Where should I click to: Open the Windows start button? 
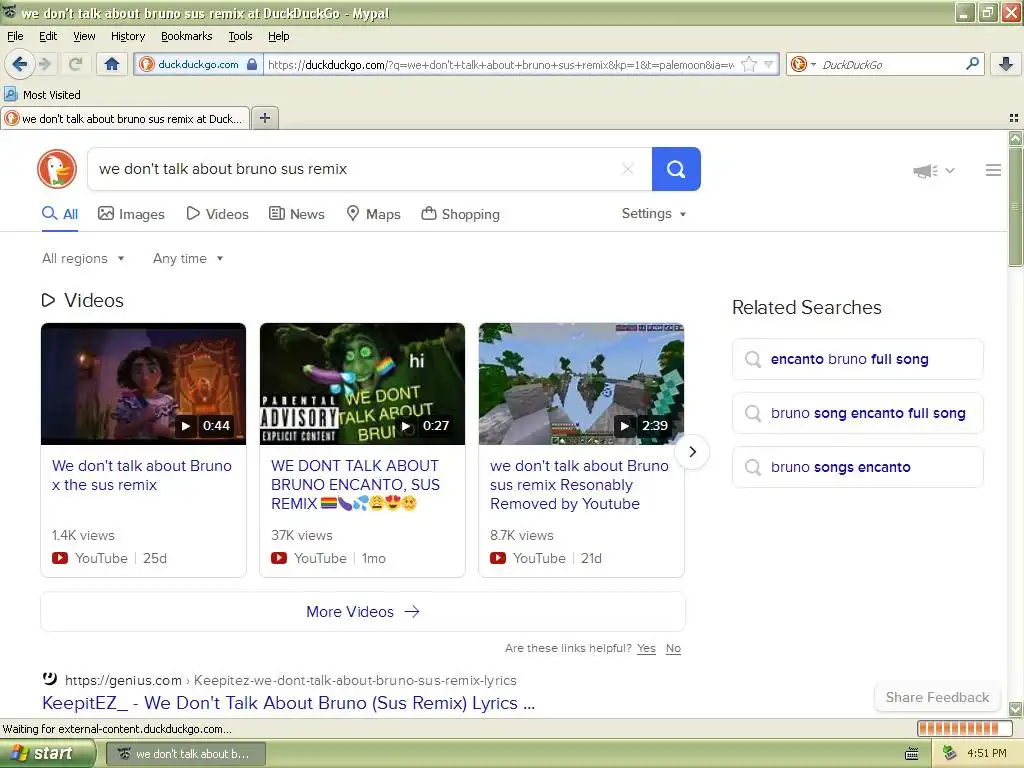tap(48, 754)
